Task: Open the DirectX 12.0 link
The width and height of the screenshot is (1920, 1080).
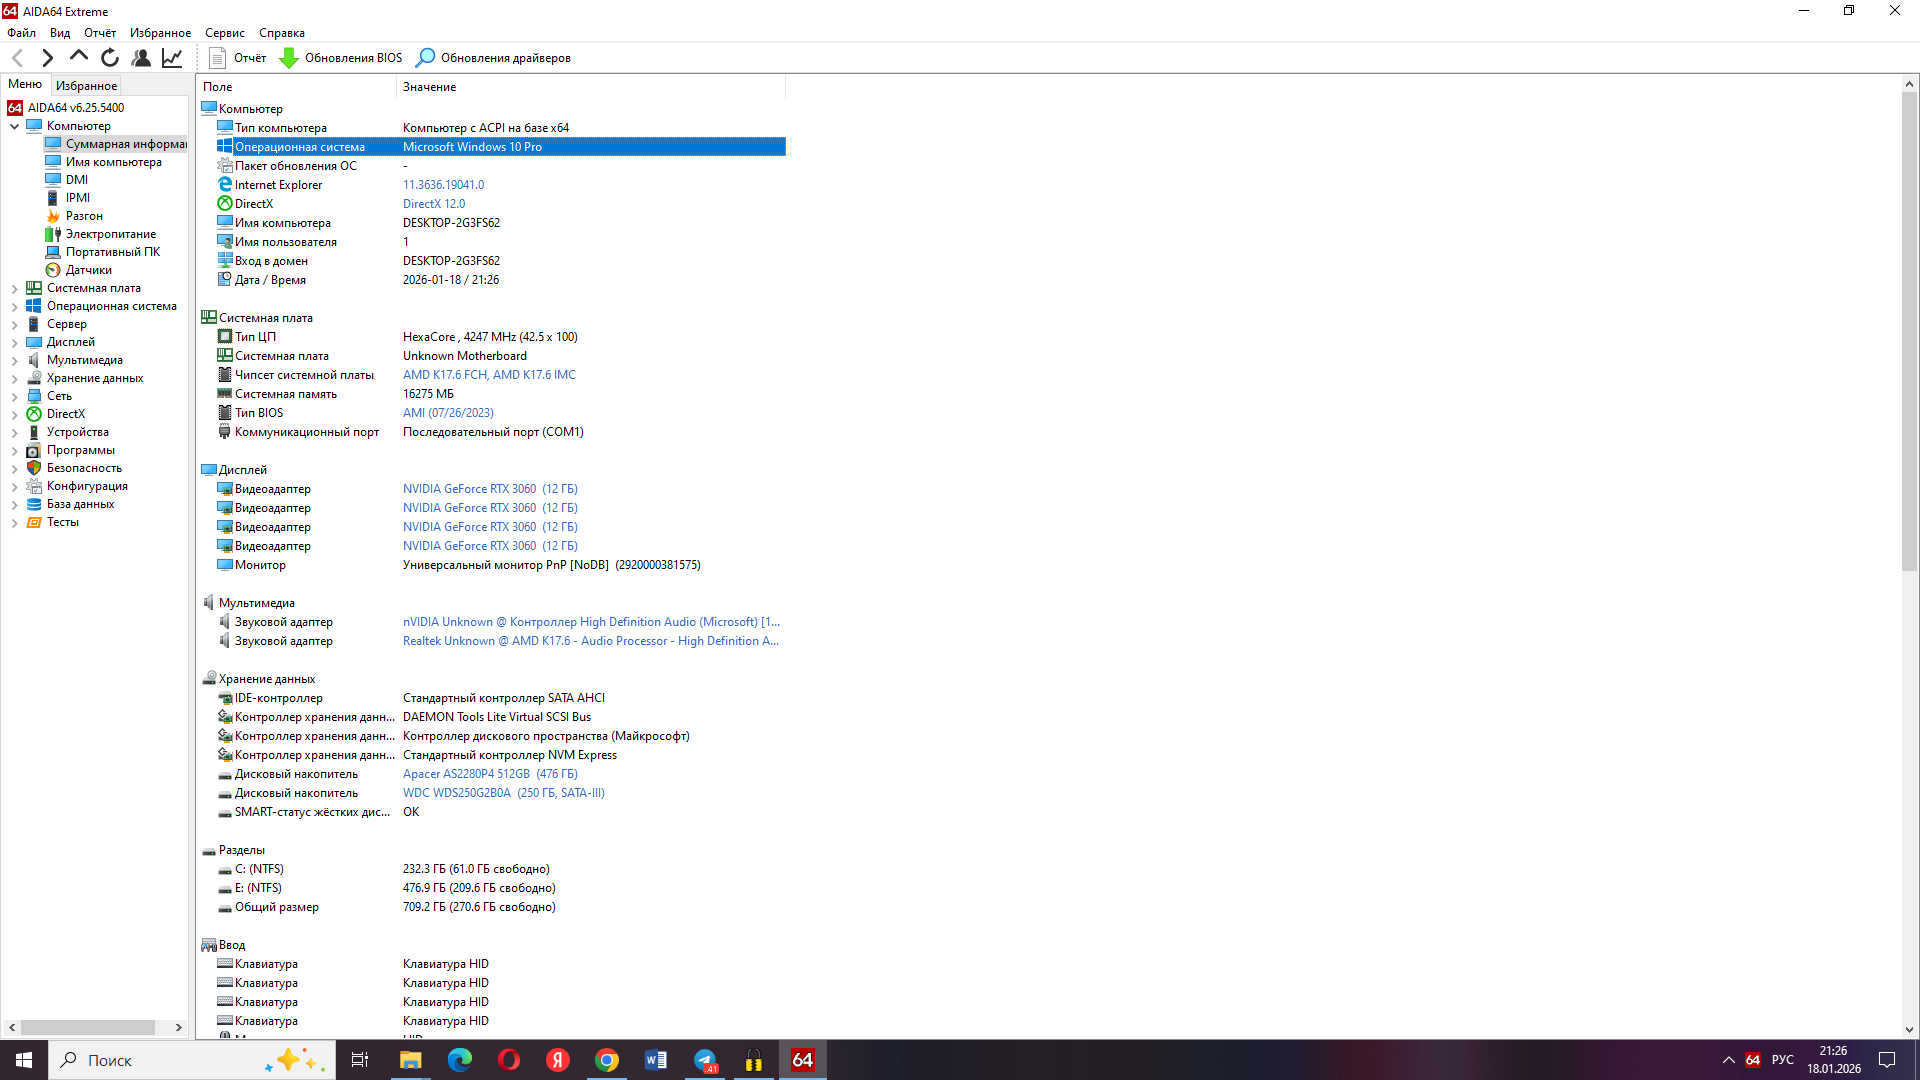Action: pyautogui.click(x=433, y=204)
